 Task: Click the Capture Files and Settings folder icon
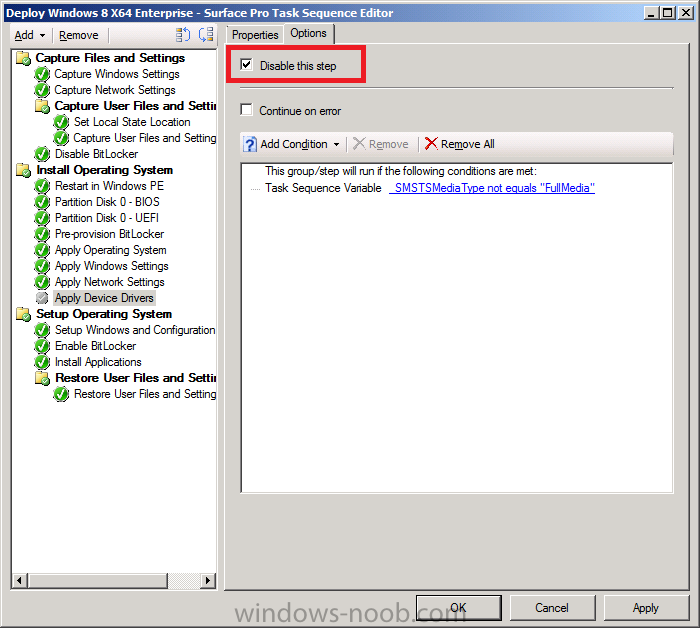click(x=23, y=58)
